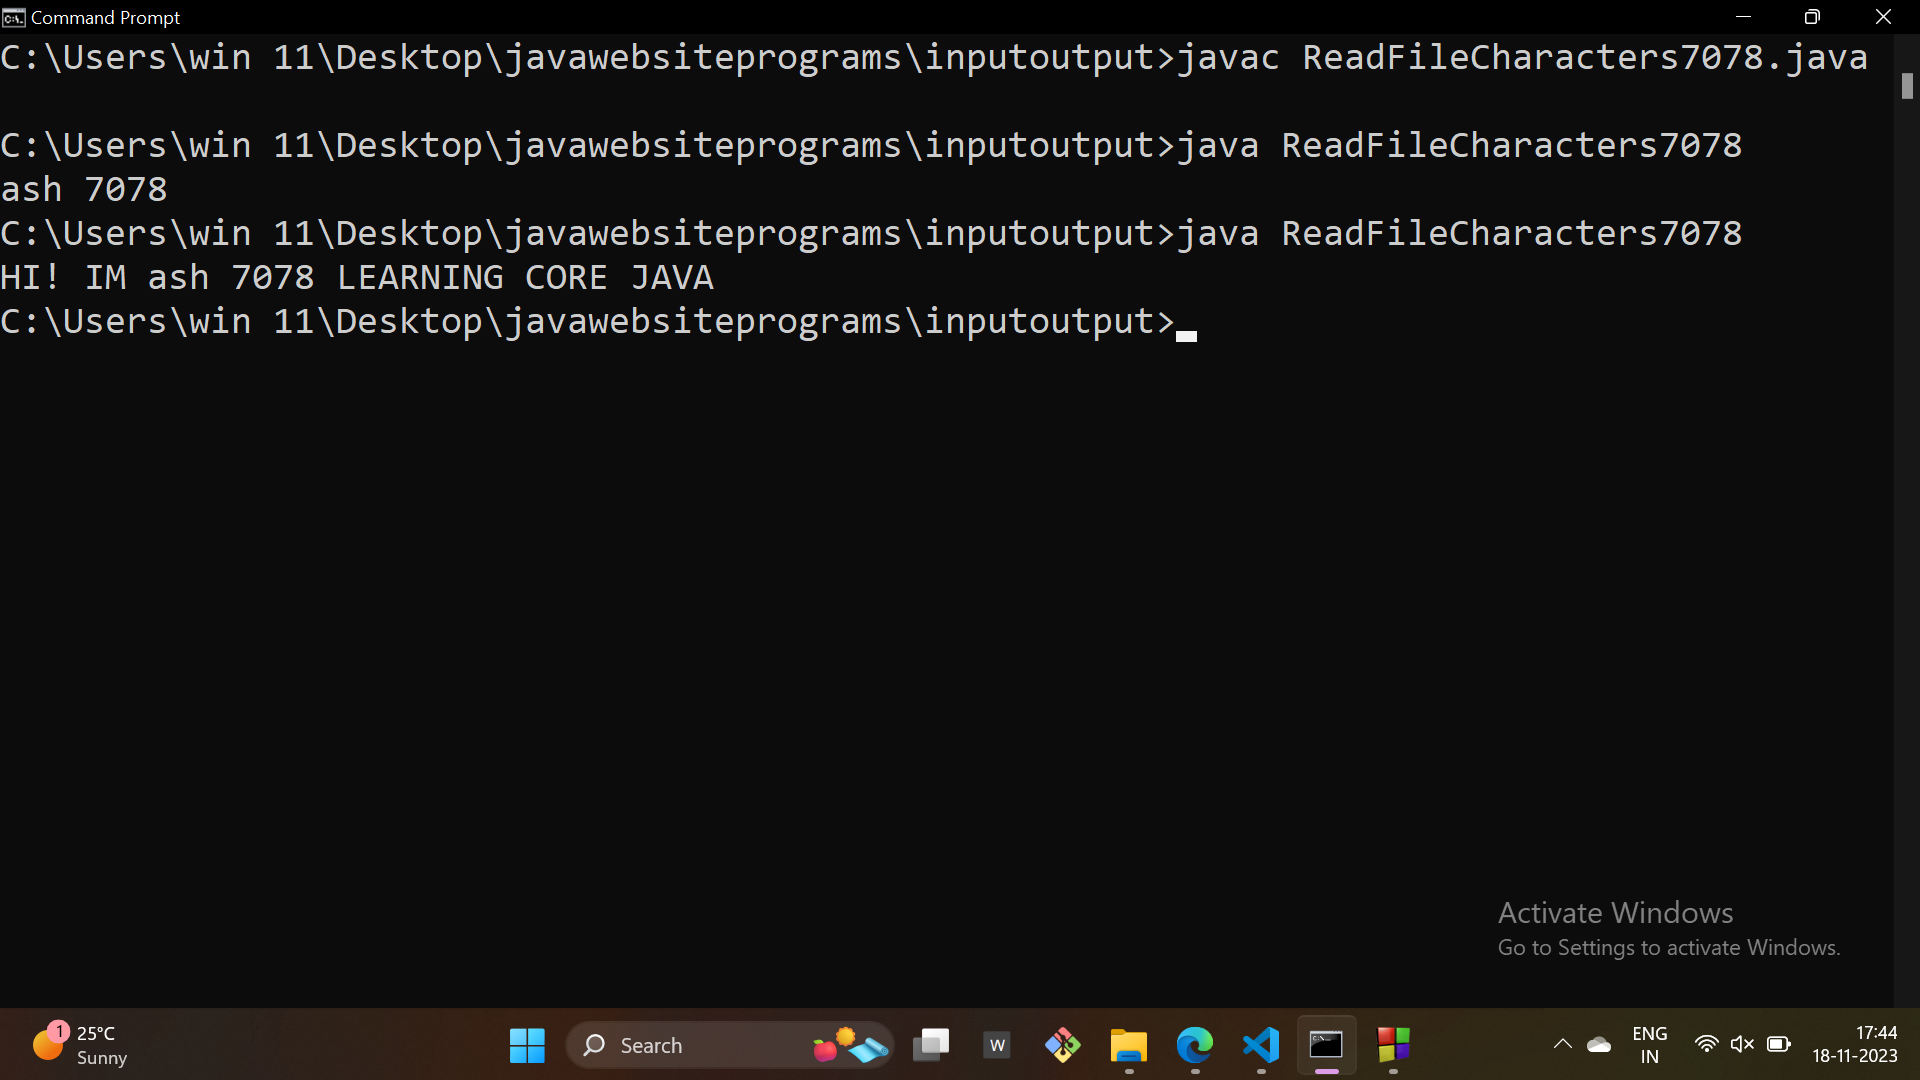Open the Microsoft Edge browser
1920x1080 pixels.
tap(1194, 1045)
